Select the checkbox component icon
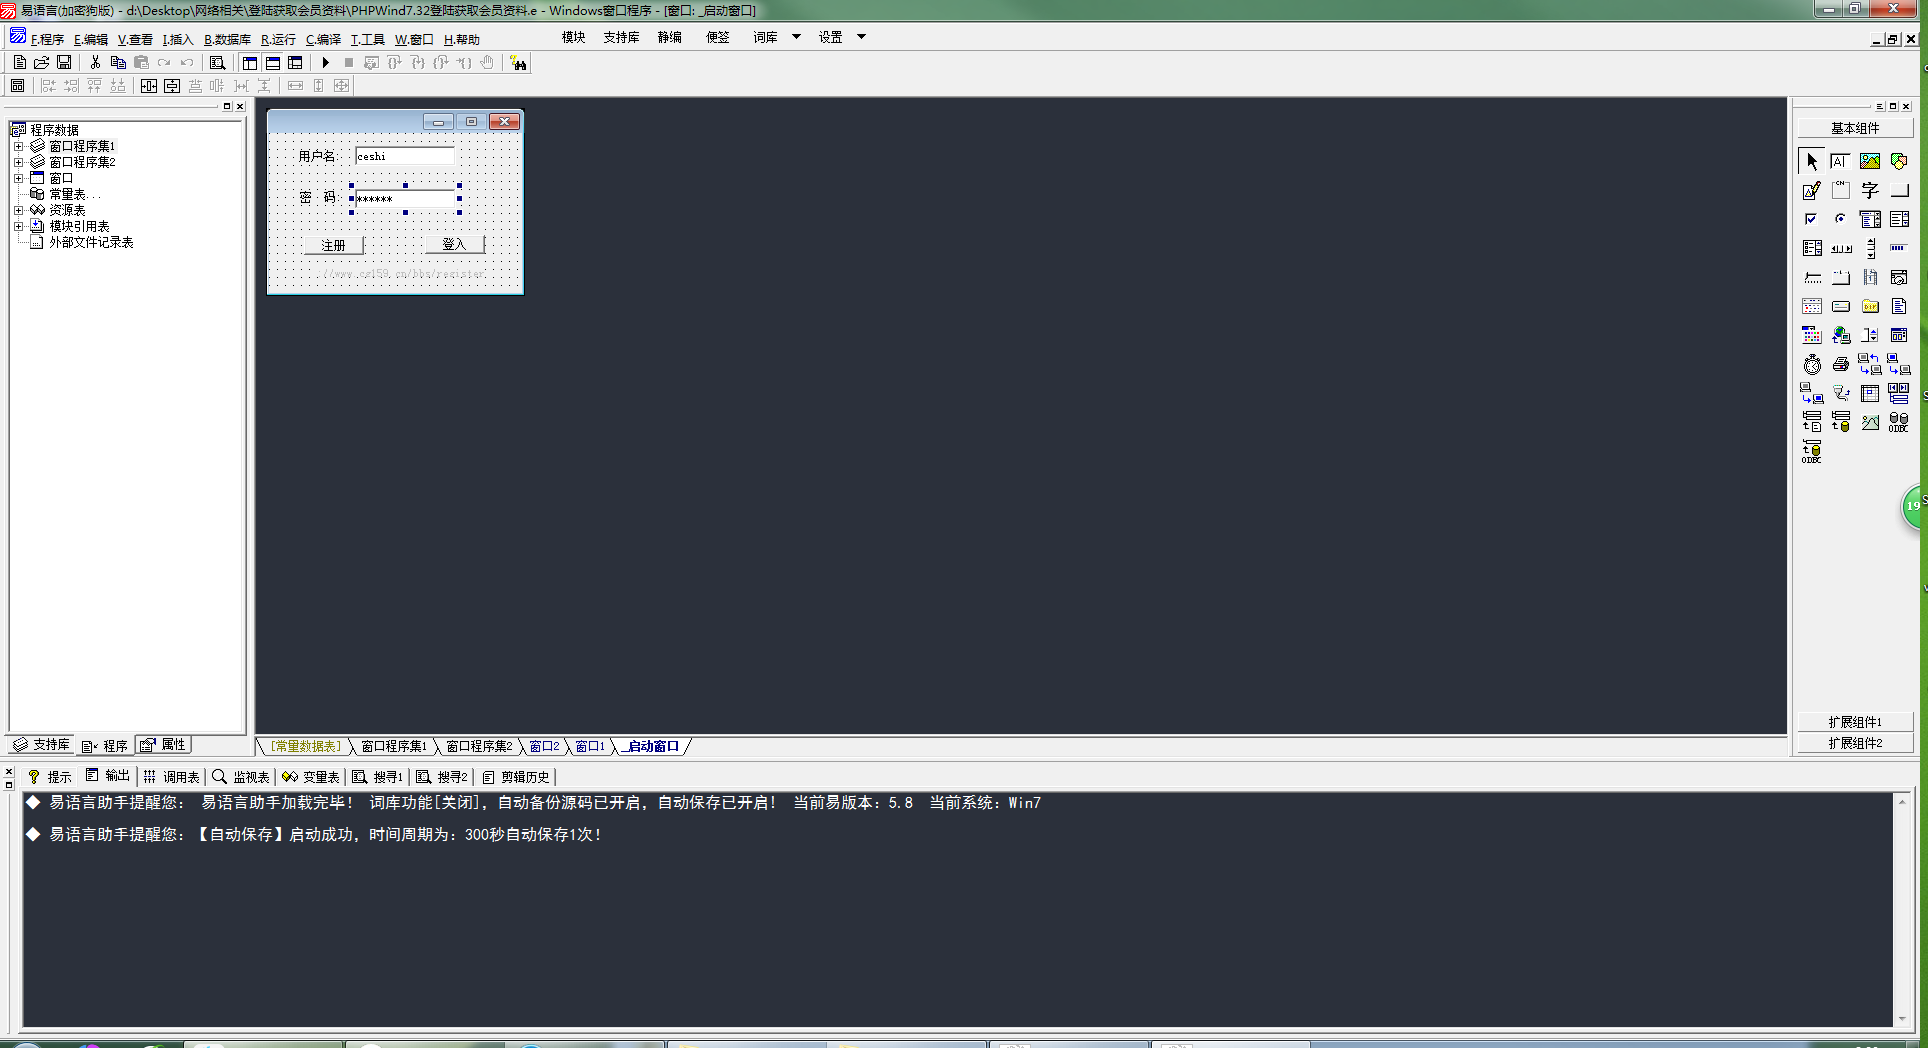Image resolution: width=1928 pixels, height=1048 pixels. pos(1811,219)
